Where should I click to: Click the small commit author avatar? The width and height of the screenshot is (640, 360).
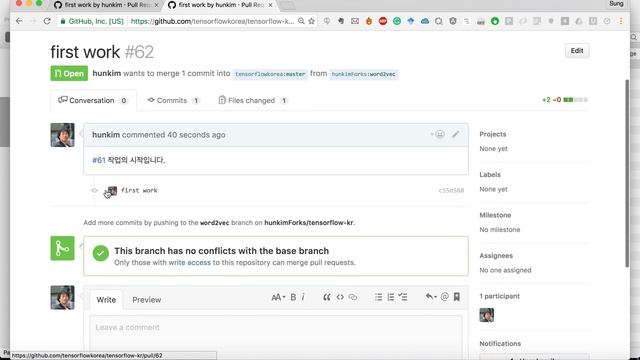(111, 191)
